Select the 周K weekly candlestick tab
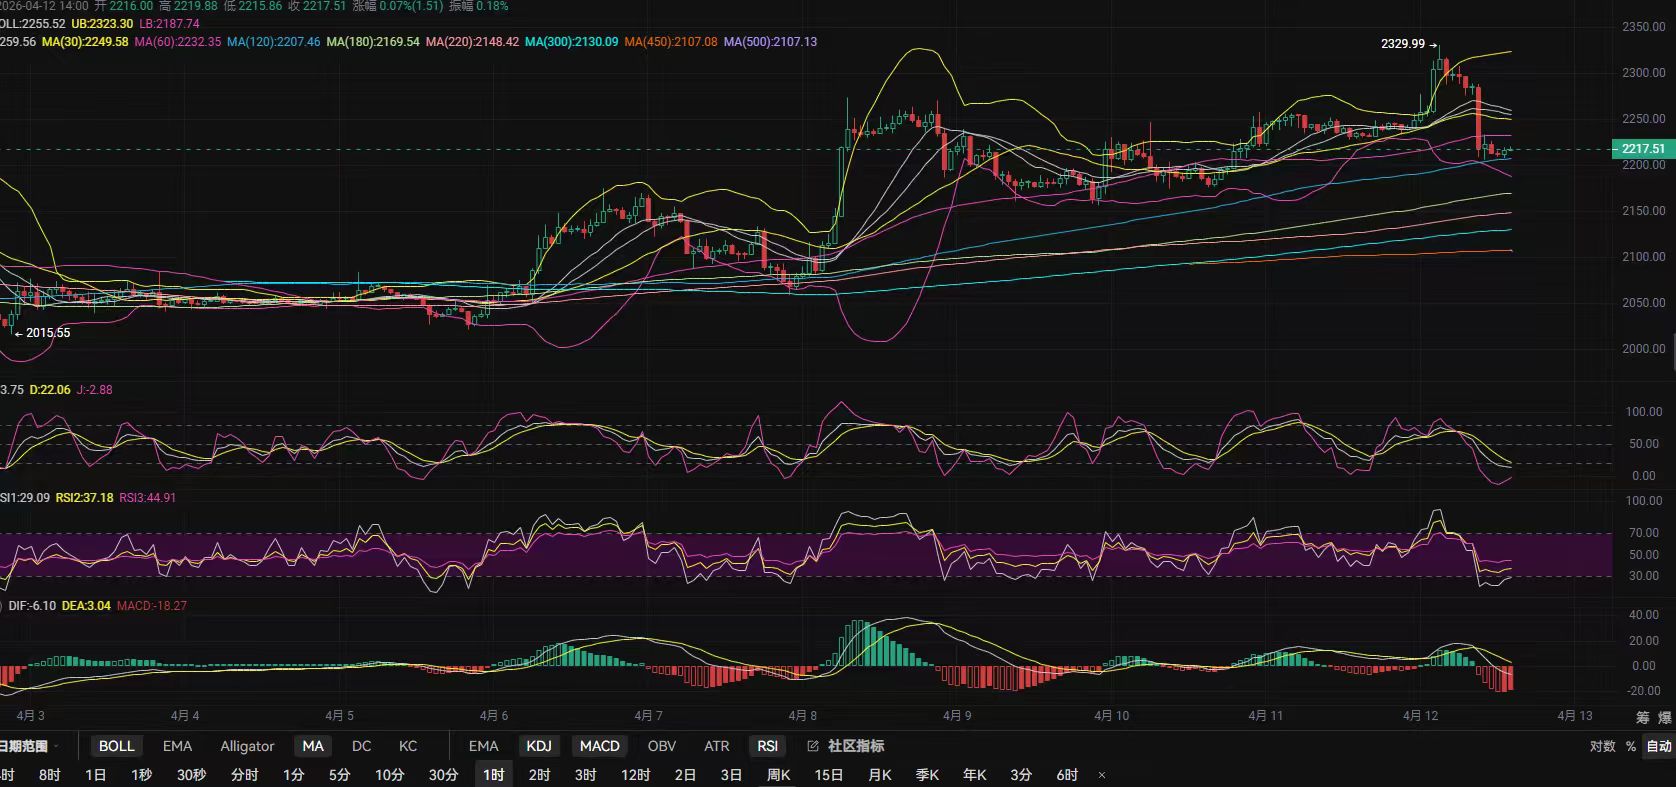 pyautogui.click(x=778, y=775)
